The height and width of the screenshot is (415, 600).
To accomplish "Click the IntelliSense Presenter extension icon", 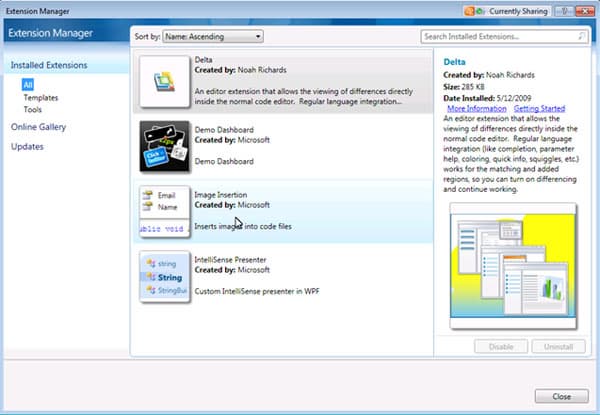I will [x=165, y=277].
